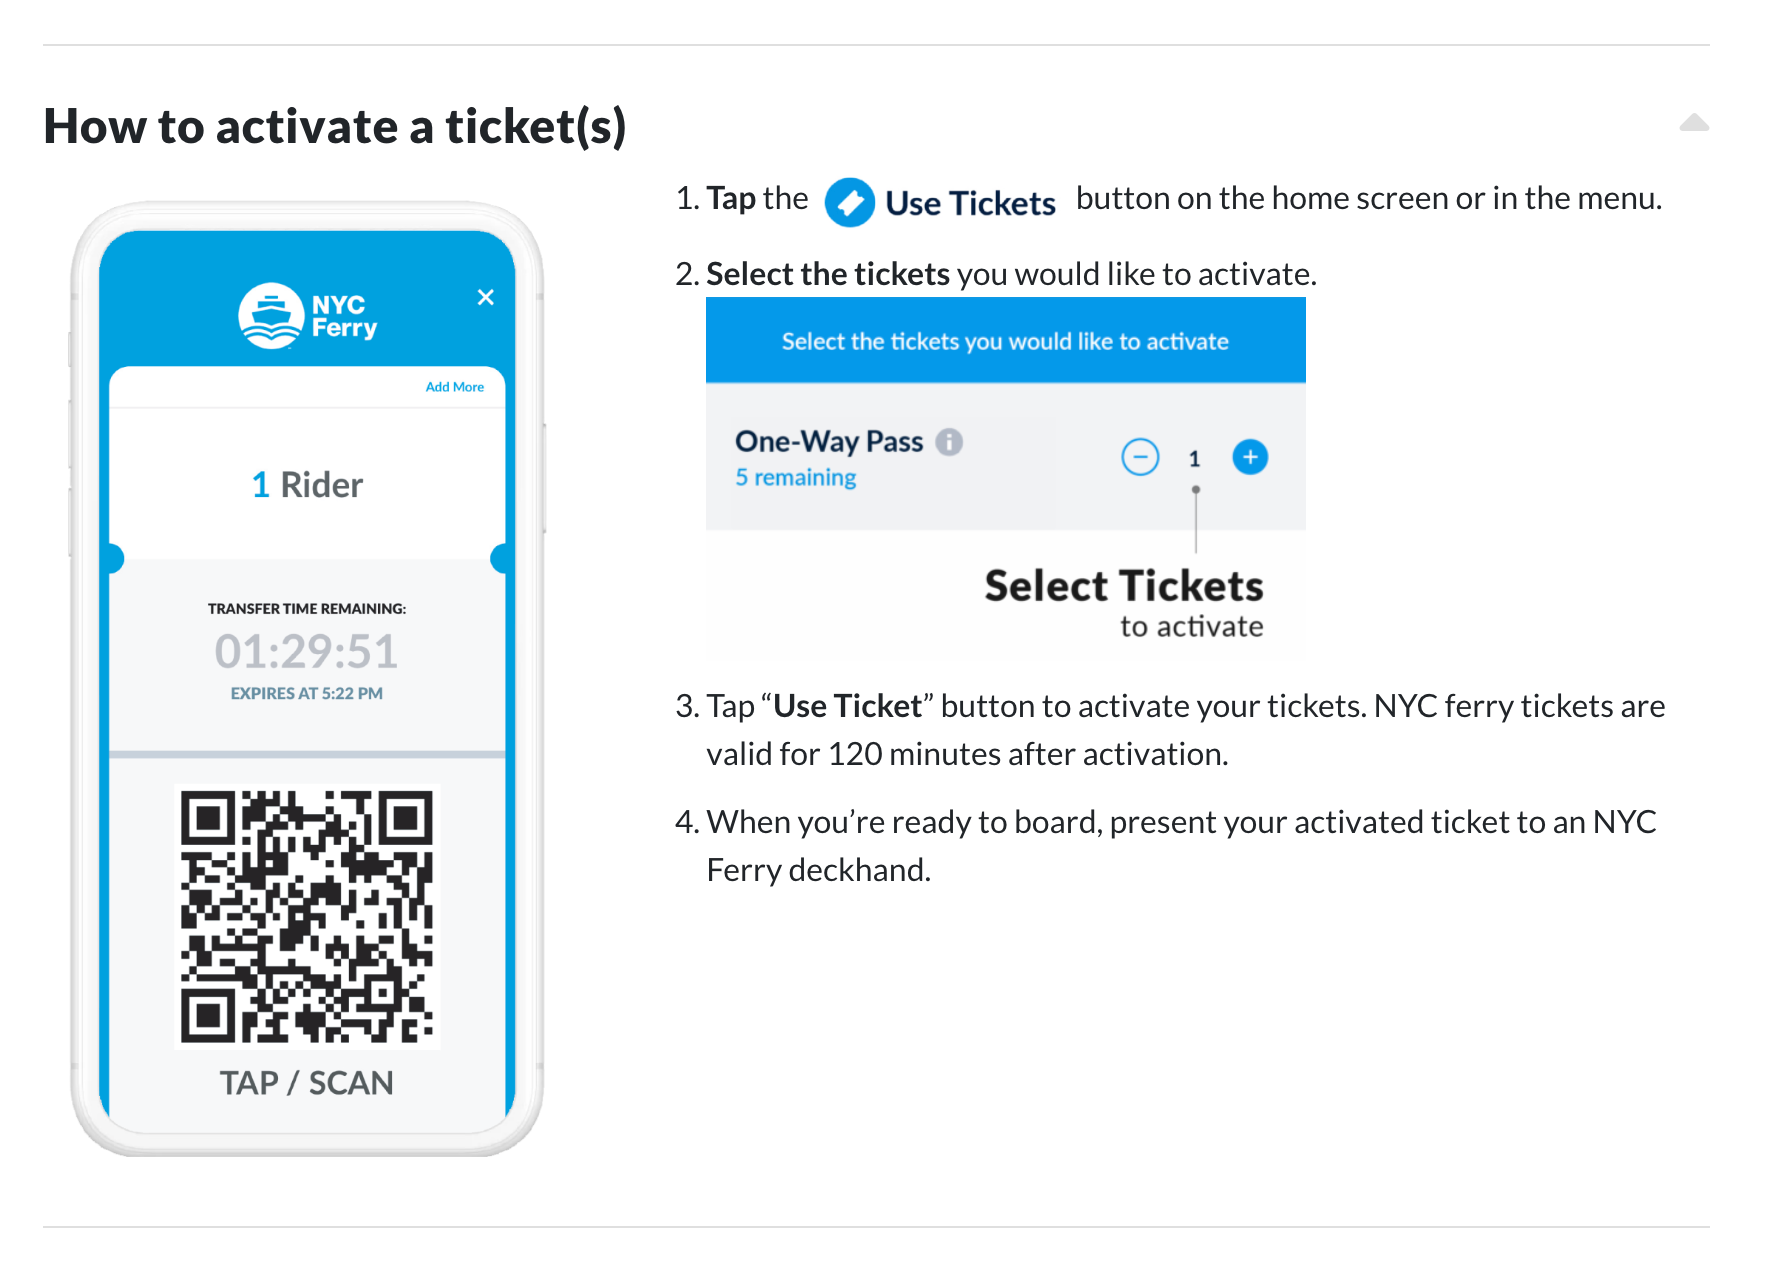
Task: Click the transfer time remaining countdown
Action: [307, 652]
